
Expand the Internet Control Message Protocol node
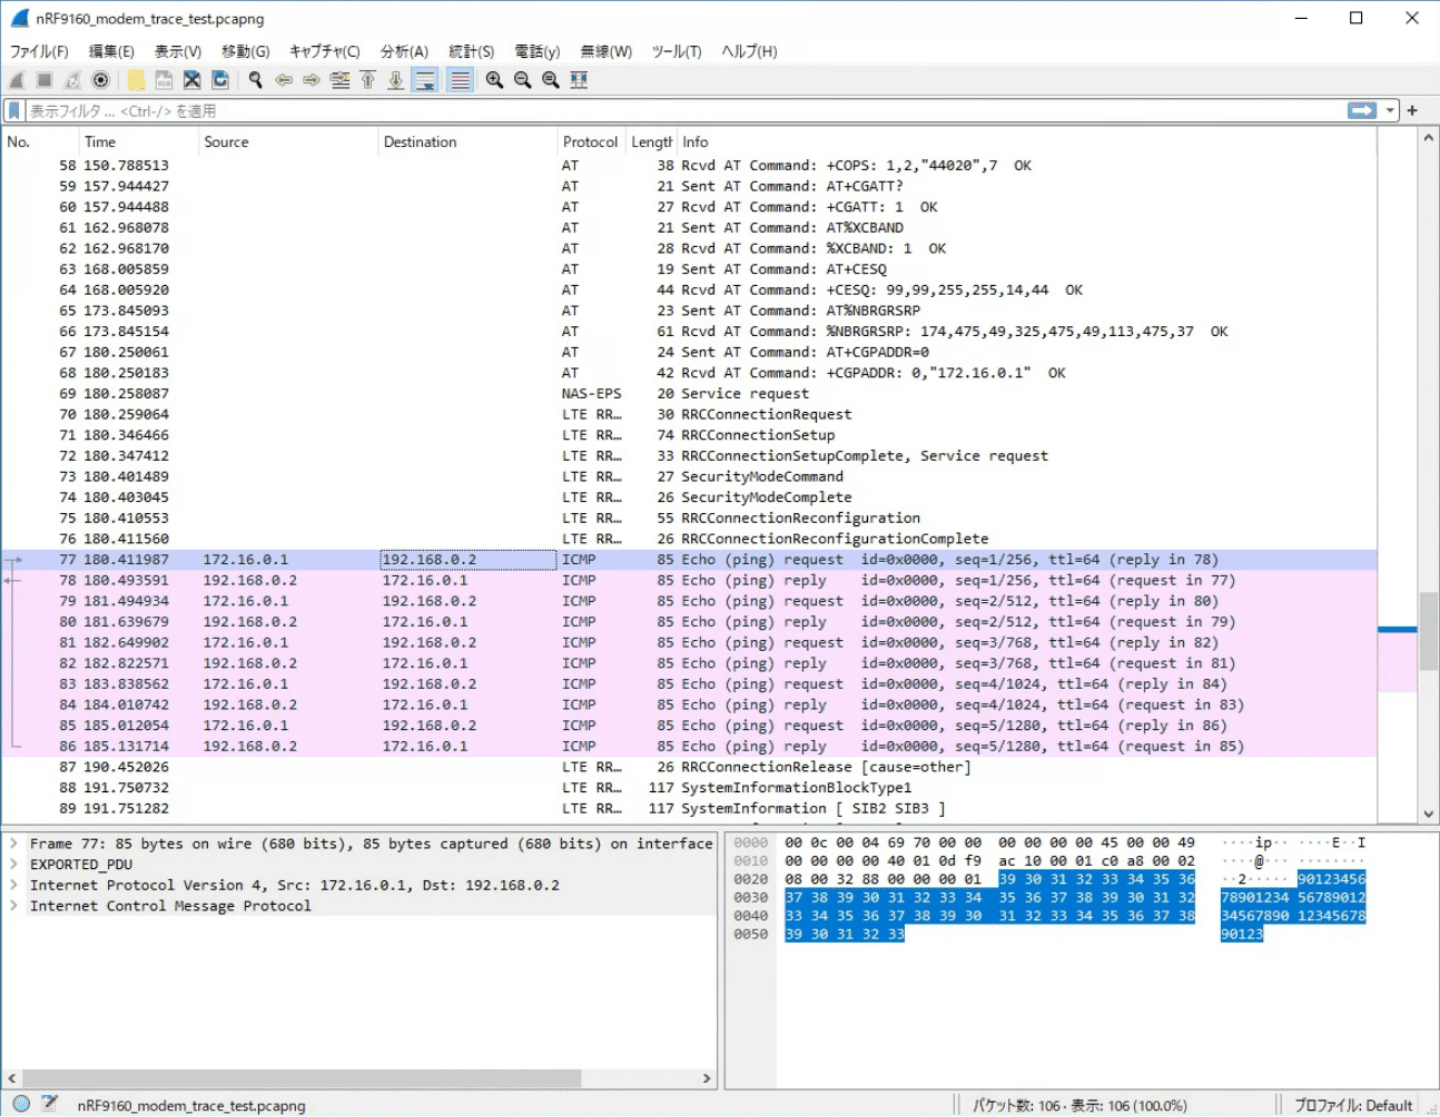coord(14,906)
